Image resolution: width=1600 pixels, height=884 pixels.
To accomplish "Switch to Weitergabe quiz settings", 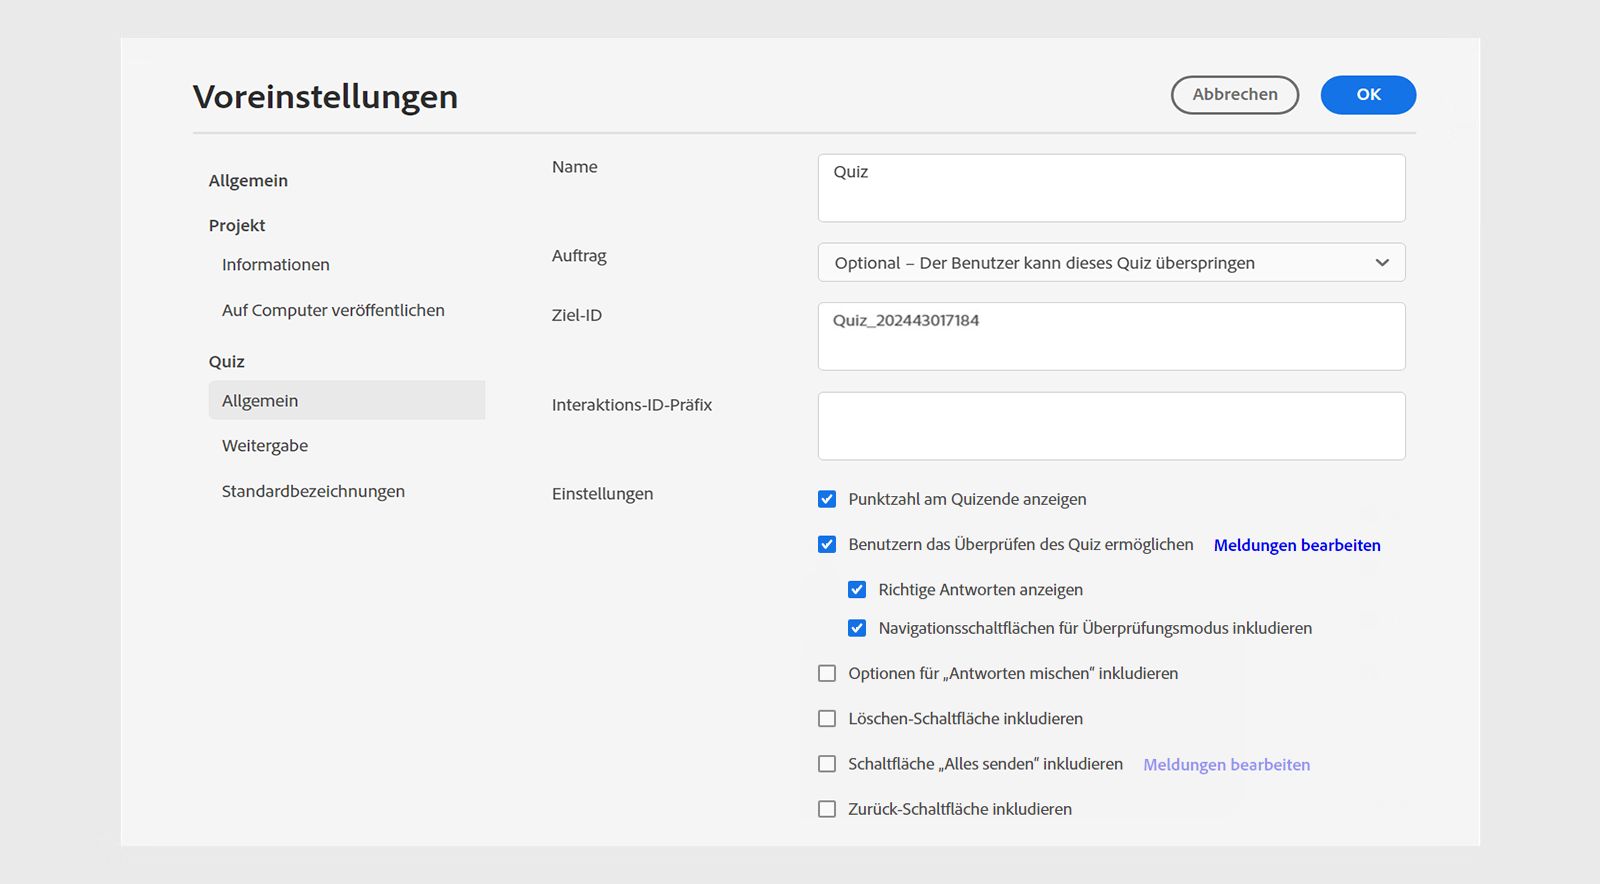I will [x=265, y=446].
